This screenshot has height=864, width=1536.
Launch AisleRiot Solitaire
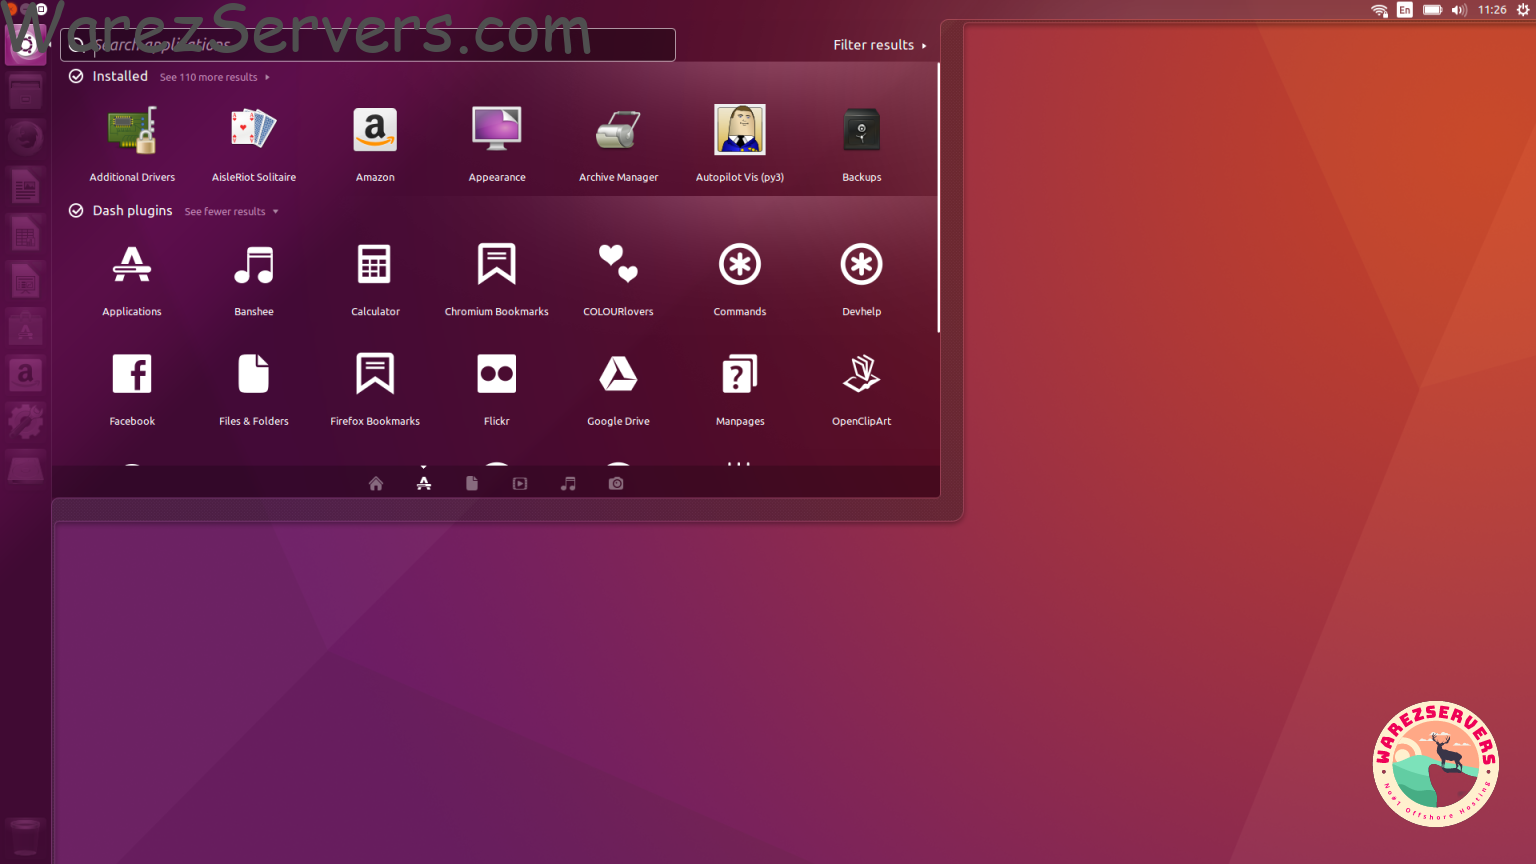[x=253, y=140]
